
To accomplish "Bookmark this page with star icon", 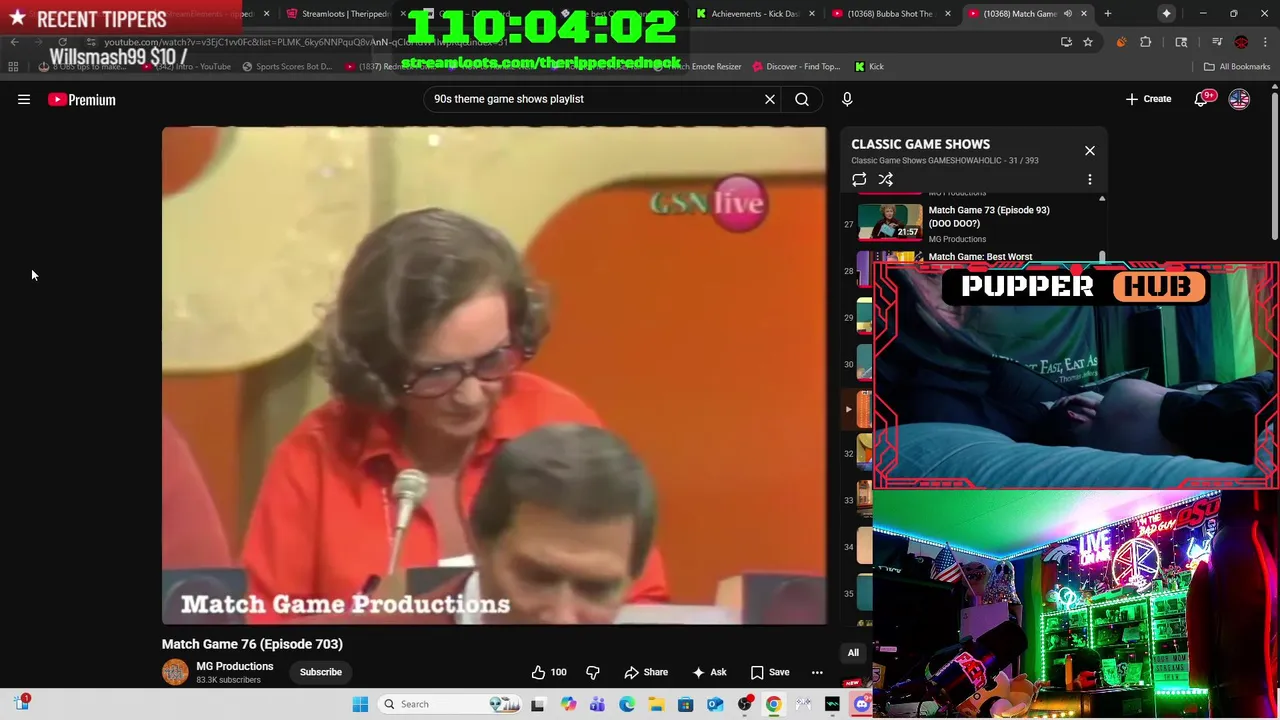I will pos(1088,42).
